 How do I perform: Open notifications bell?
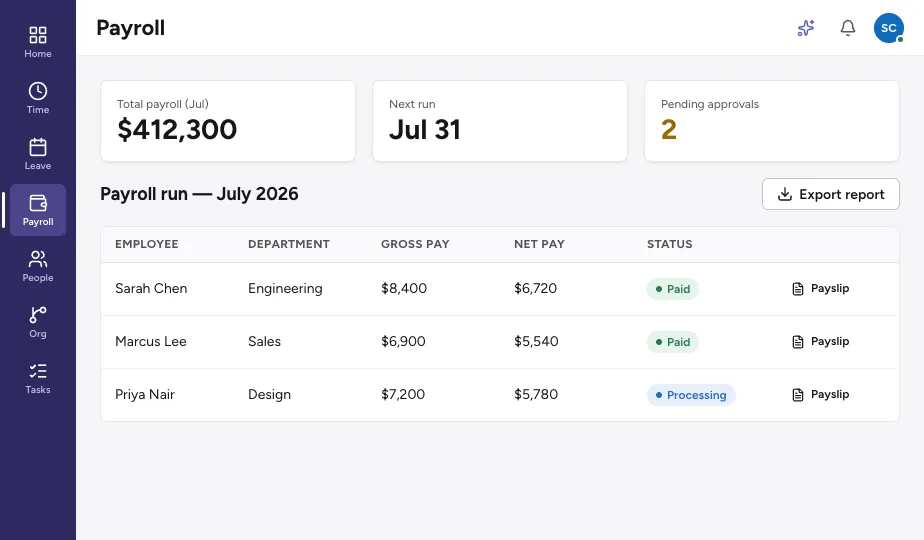(847, 28)
